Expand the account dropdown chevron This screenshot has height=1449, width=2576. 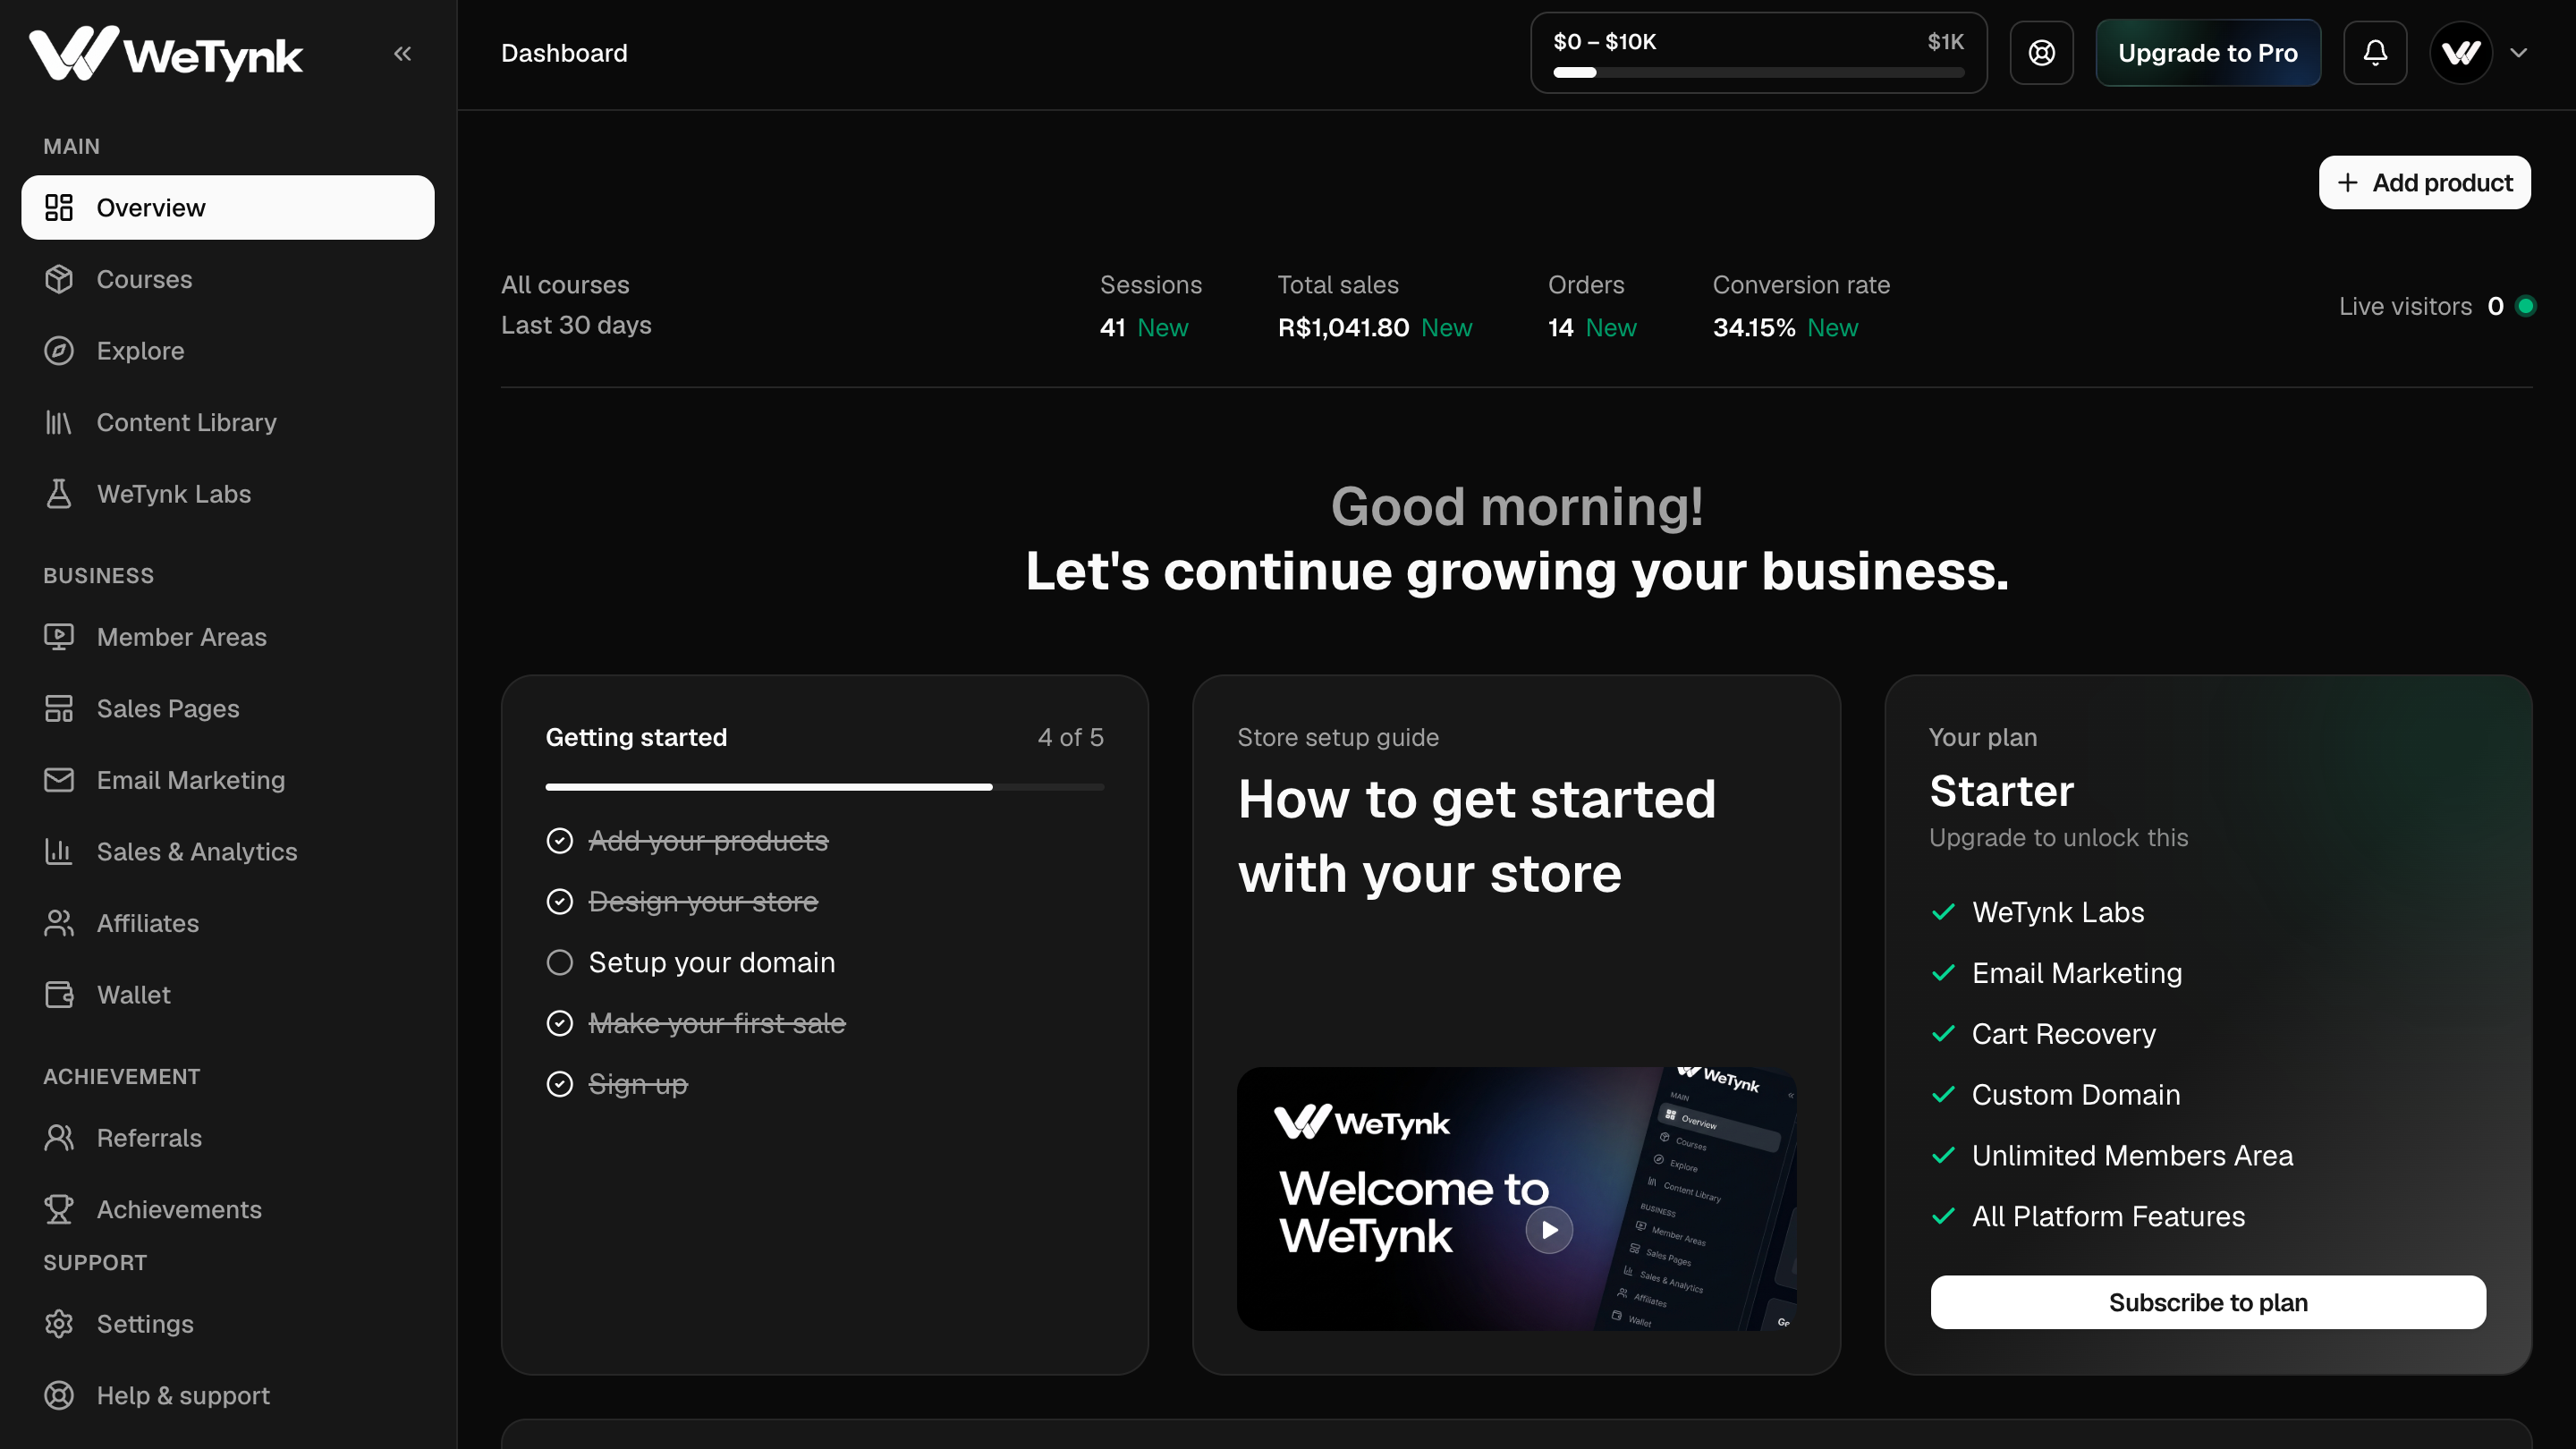pyautogui.click(x=2518, y=53)
